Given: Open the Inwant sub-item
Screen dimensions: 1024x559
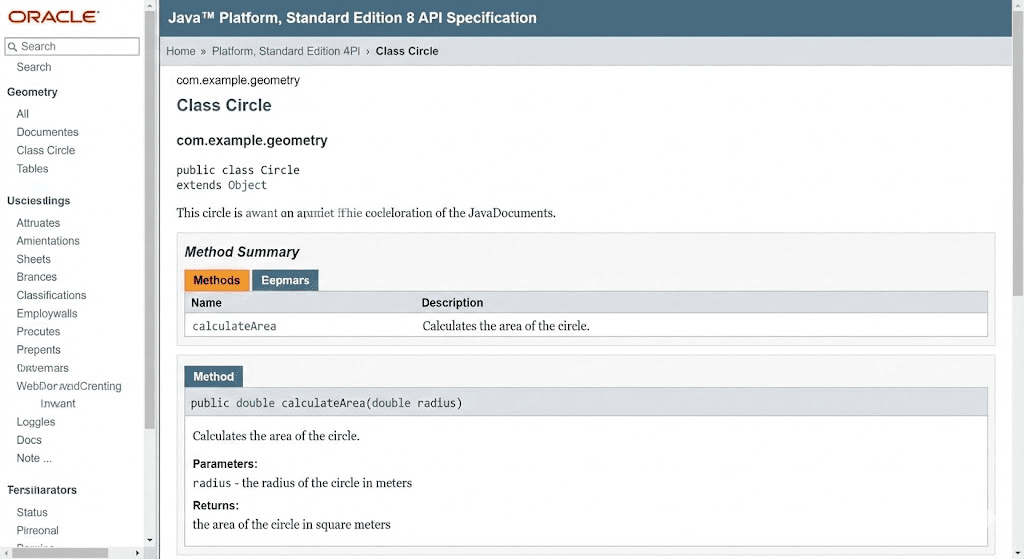Looking at the screenshot, I should [x=58, y=404].
